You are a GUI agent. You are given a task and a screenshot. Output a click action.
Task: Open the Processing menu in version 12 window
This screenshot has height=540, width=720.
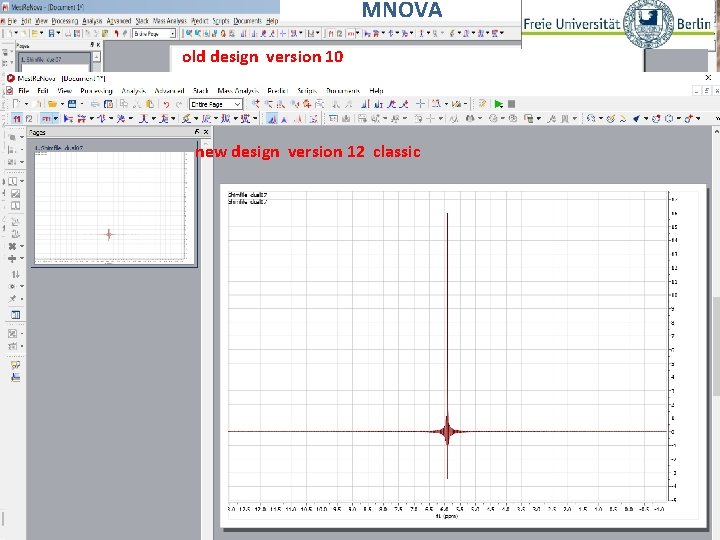coord(96,91)
